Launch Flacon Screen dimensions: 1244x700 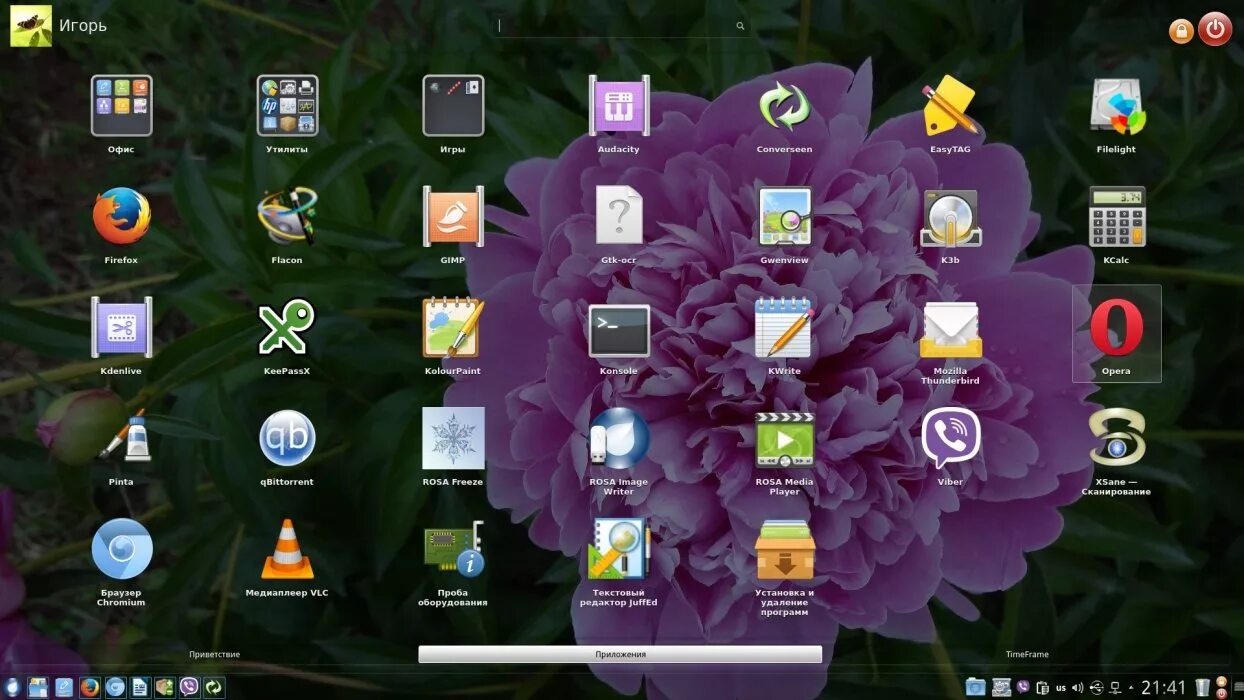pos(287,217)
